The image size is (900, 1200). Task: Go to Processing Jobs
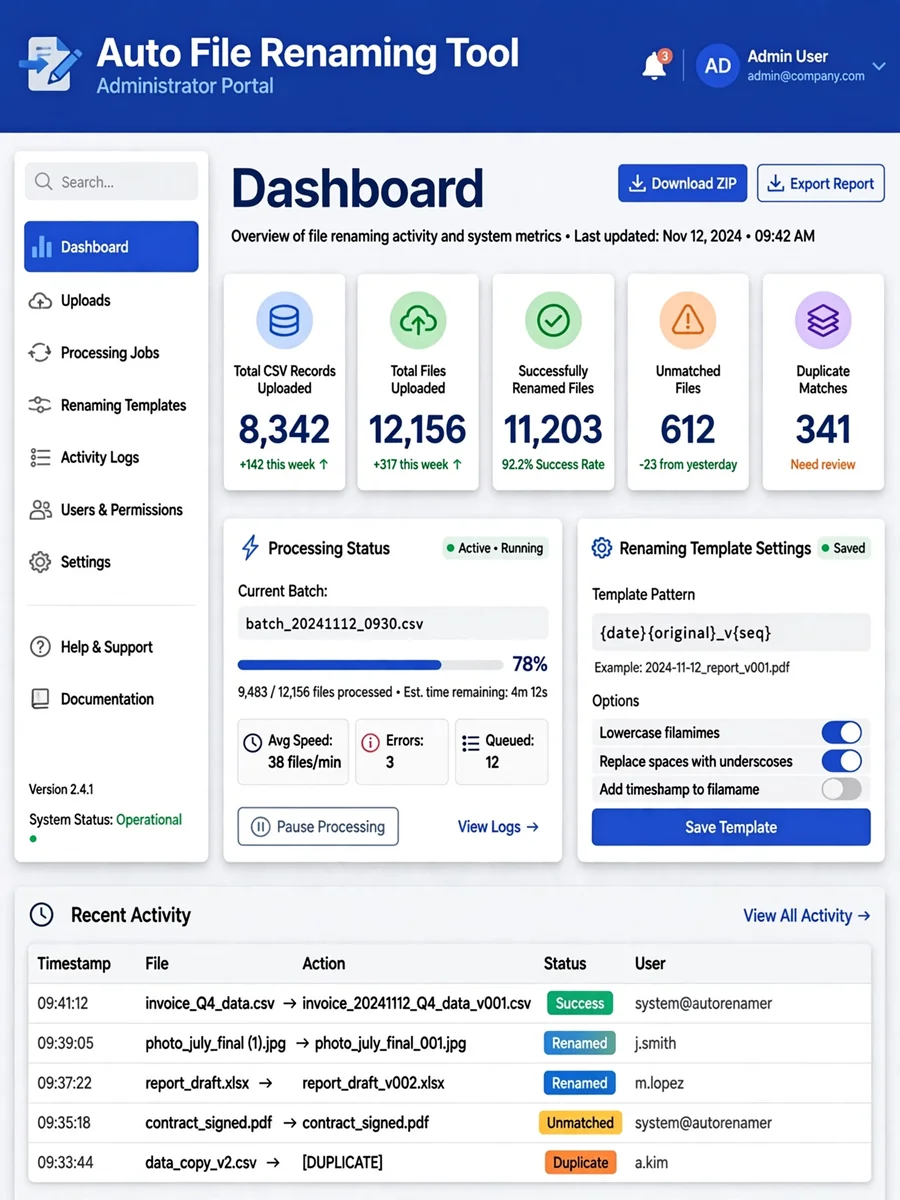[x=111, y=352]
